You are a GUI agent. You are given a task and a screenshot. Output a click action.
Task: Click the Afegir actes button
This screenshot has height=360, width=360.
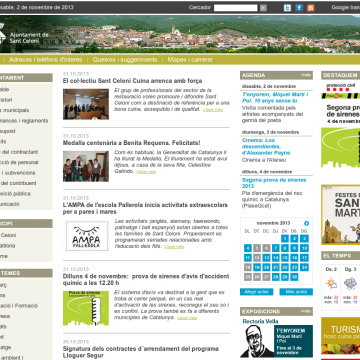[257, 292]
